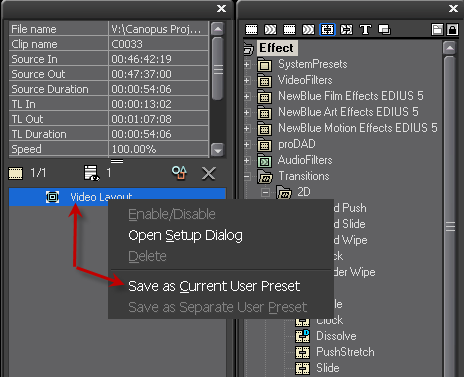Click the folder view icon in Effect palette
Image resolution: width=464 pixels, height=377 pixels.
coord(437,30)
